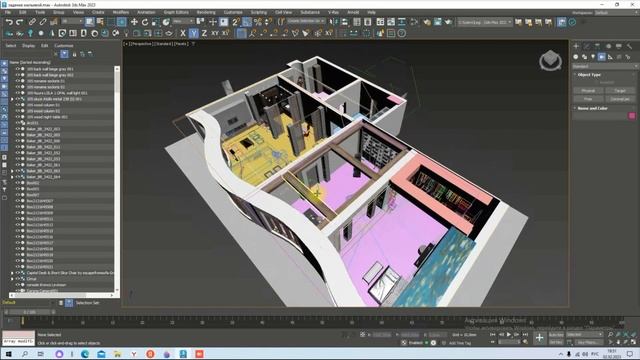Switch to the Utilities command panel tab

pos(629,46)
